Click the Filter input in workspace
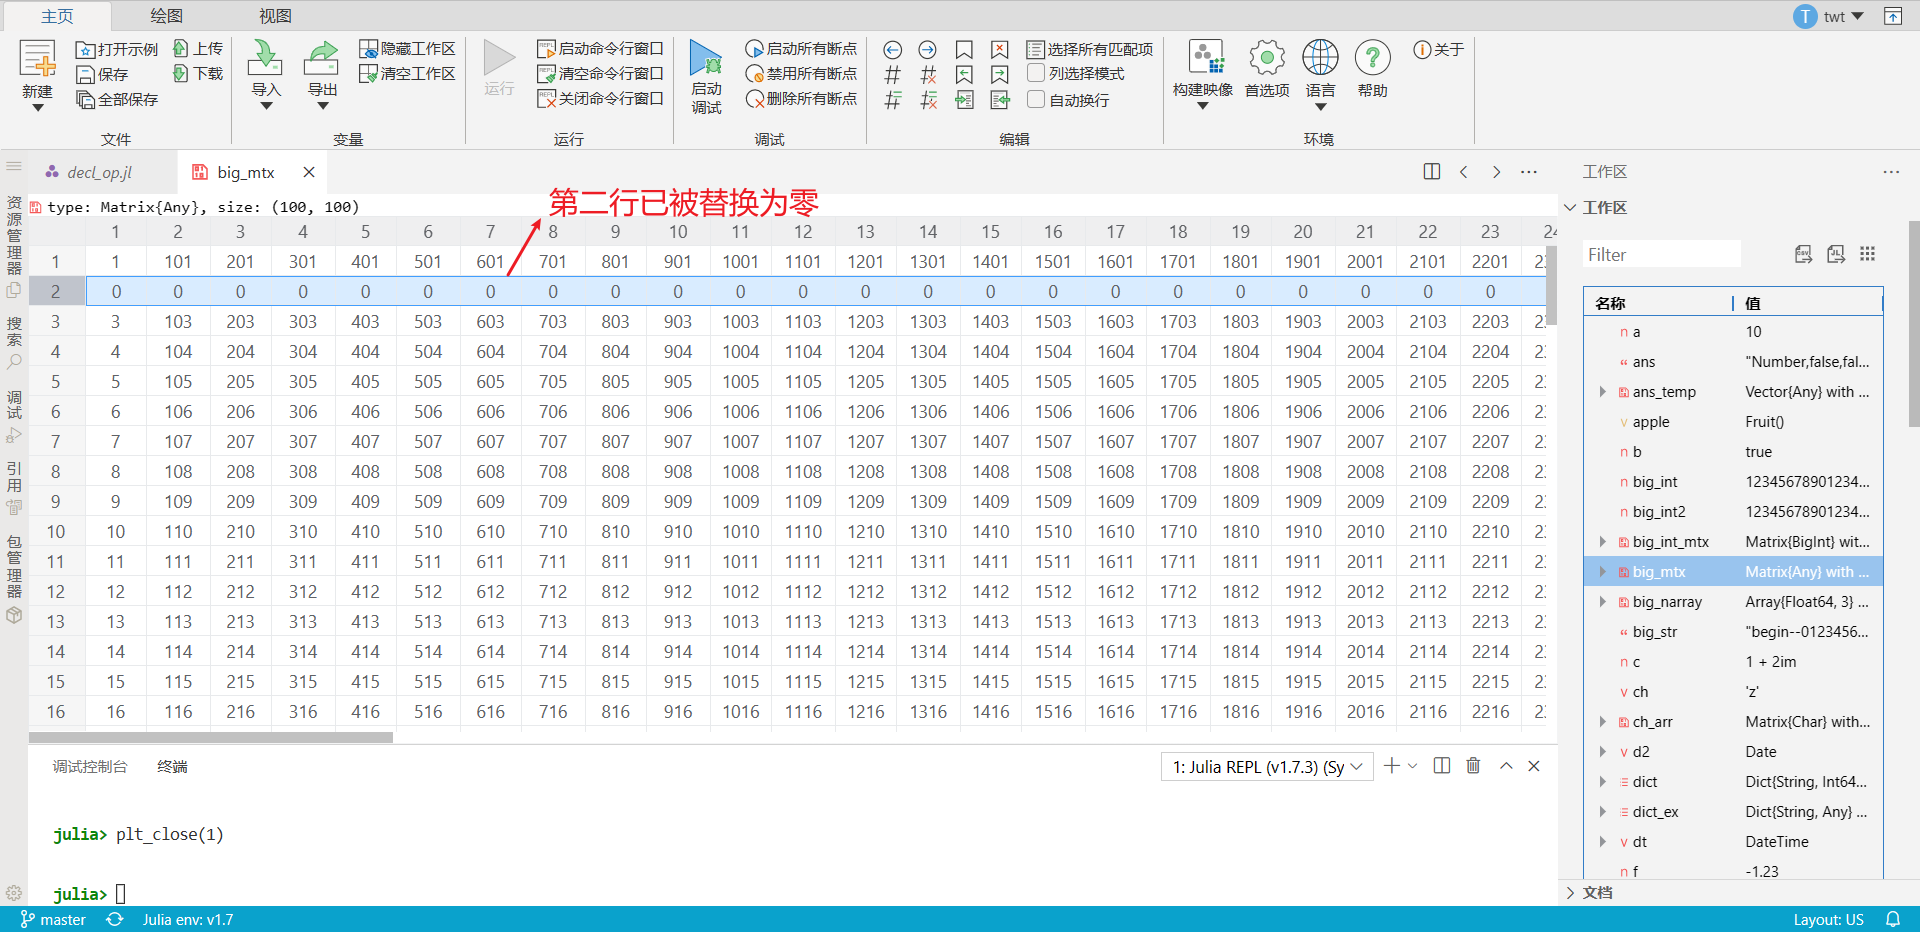 1661,255
